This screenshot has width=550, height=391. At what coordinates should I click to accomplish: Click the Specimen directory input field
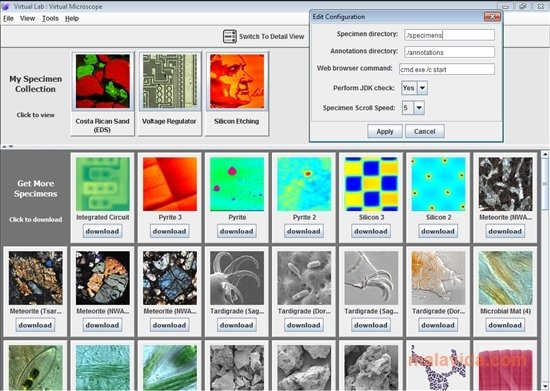pos(449,35)
